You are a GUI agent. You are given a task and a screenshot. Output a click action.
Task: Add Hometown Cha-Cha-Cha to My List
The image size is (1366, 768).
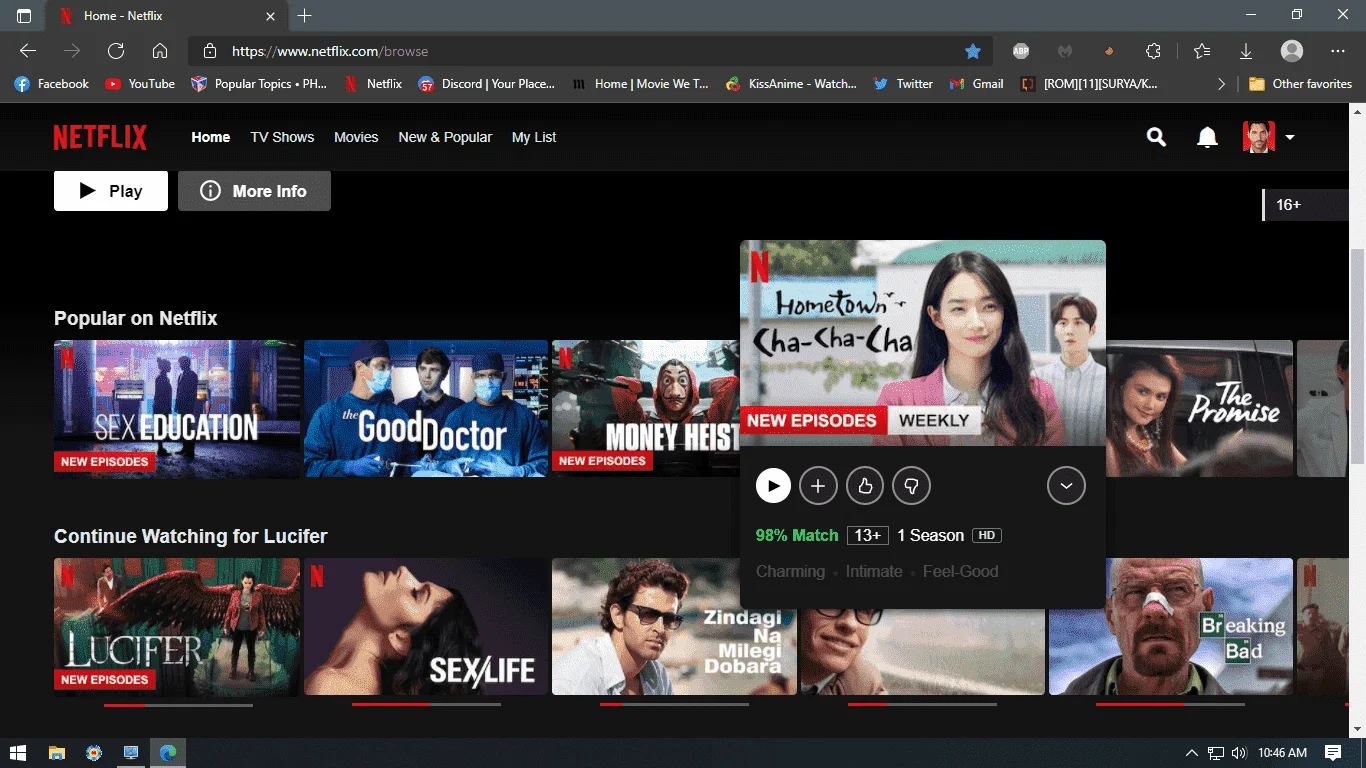tap(818, 486)
